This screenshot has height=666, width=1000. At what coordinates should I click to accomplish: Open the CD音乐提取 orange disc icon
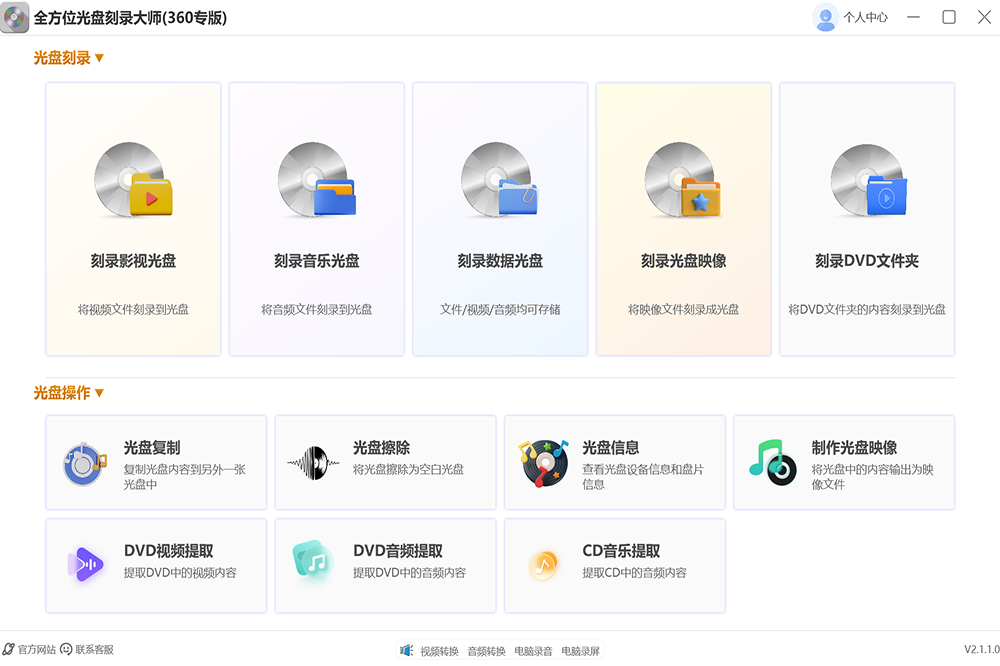tap(543, 566)
